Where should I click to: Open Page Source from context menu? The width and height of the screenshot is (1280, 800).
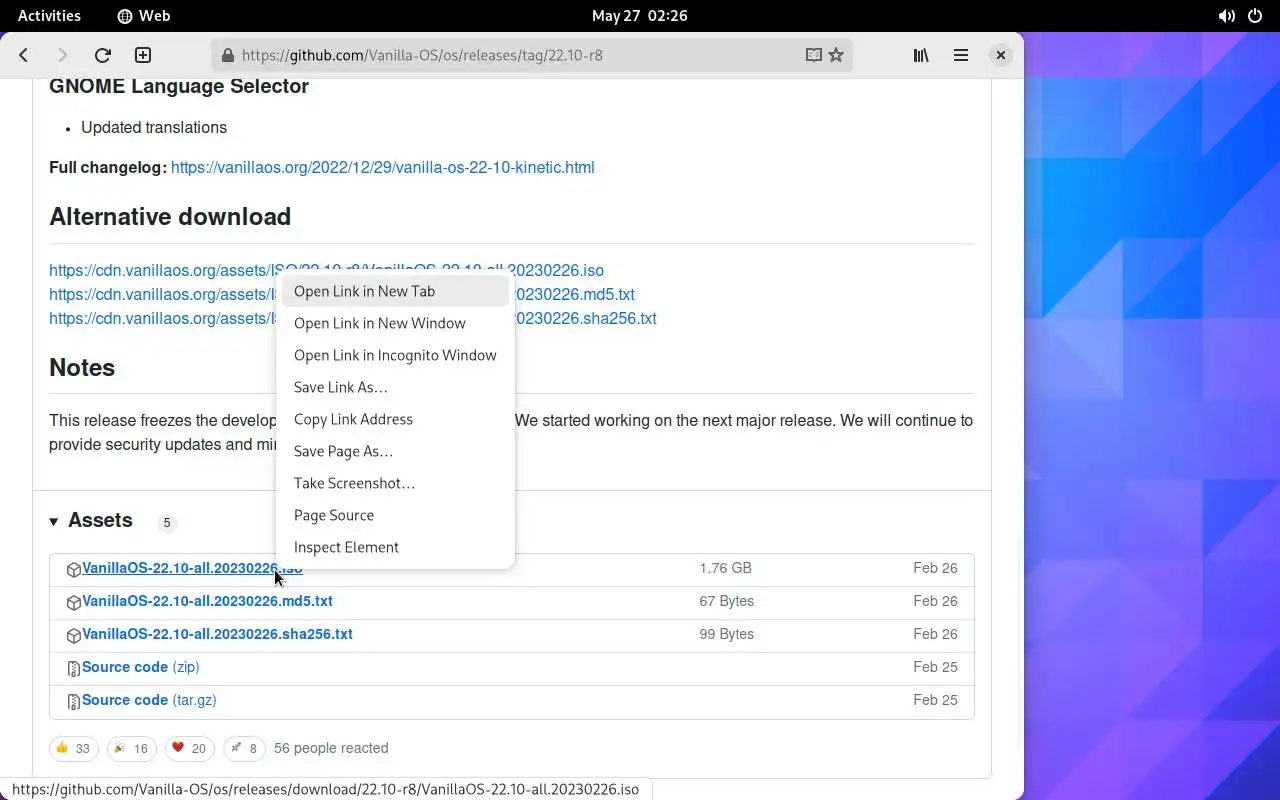[x=395, y=515]
